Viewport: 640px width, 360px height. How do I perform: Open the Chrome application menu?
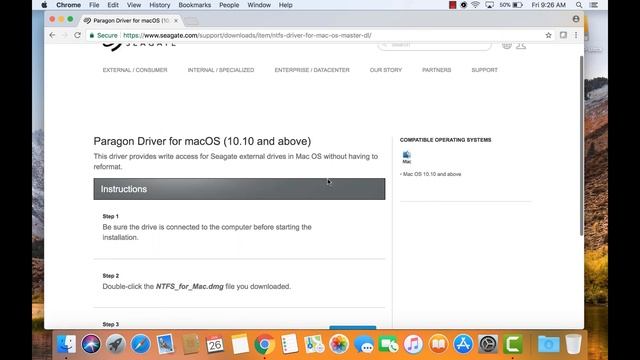tap(68, 5)
